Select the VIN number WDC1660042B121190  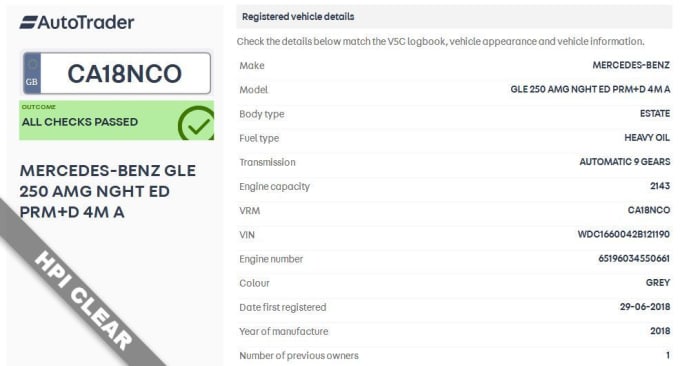point(624,235)
